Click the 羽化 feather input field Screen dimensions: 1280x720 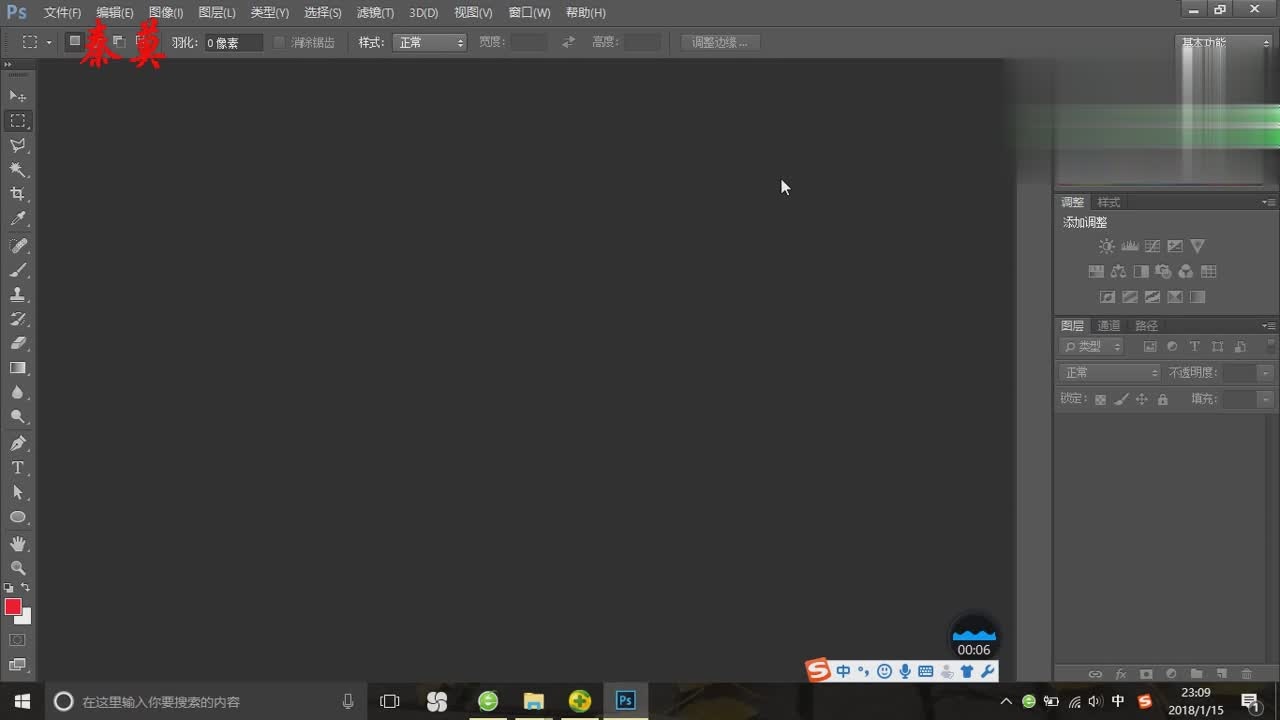tap(234, 43)
